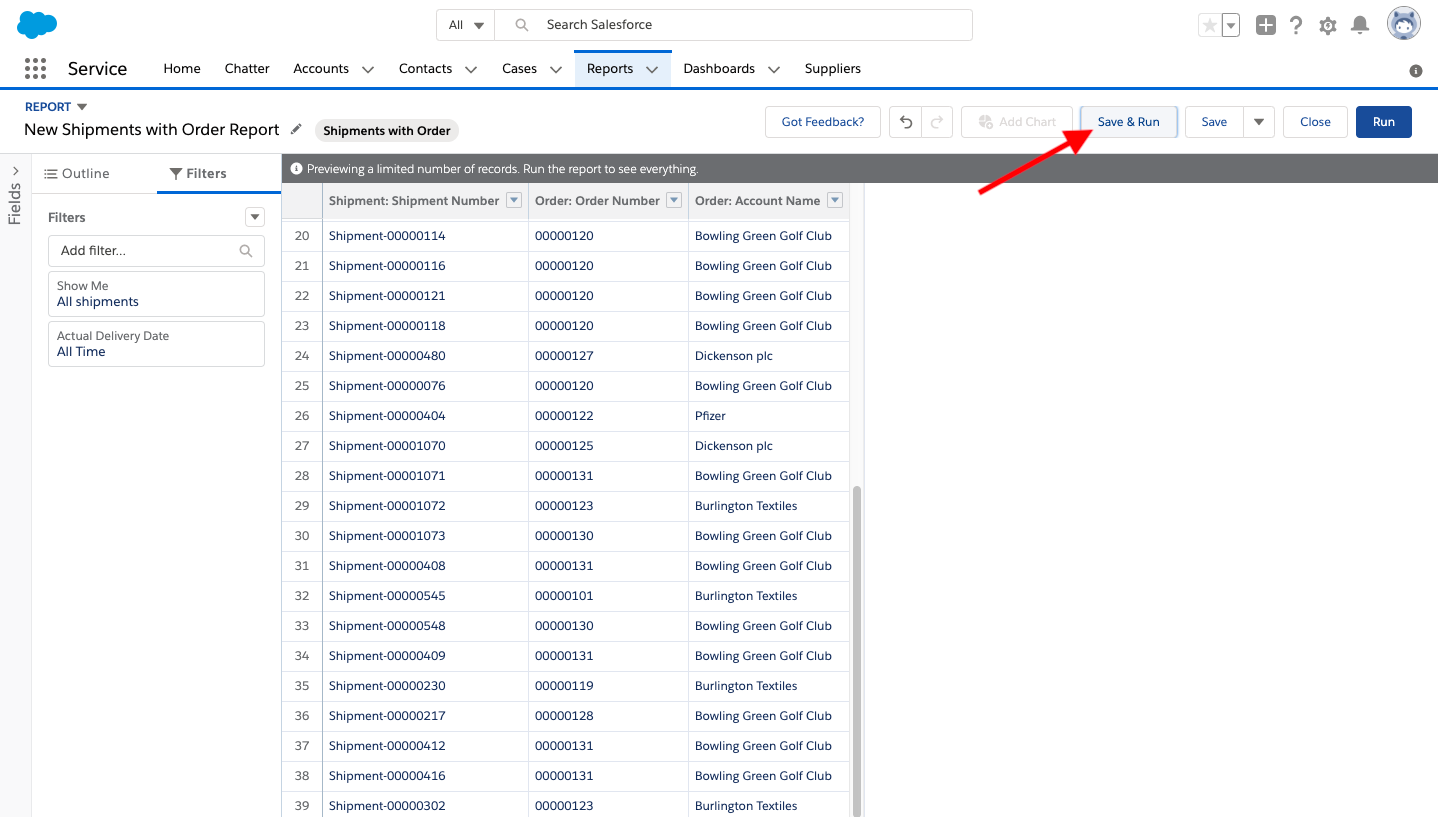
Task: Open the Notifications bell icon
Action: pos(1360,25)
